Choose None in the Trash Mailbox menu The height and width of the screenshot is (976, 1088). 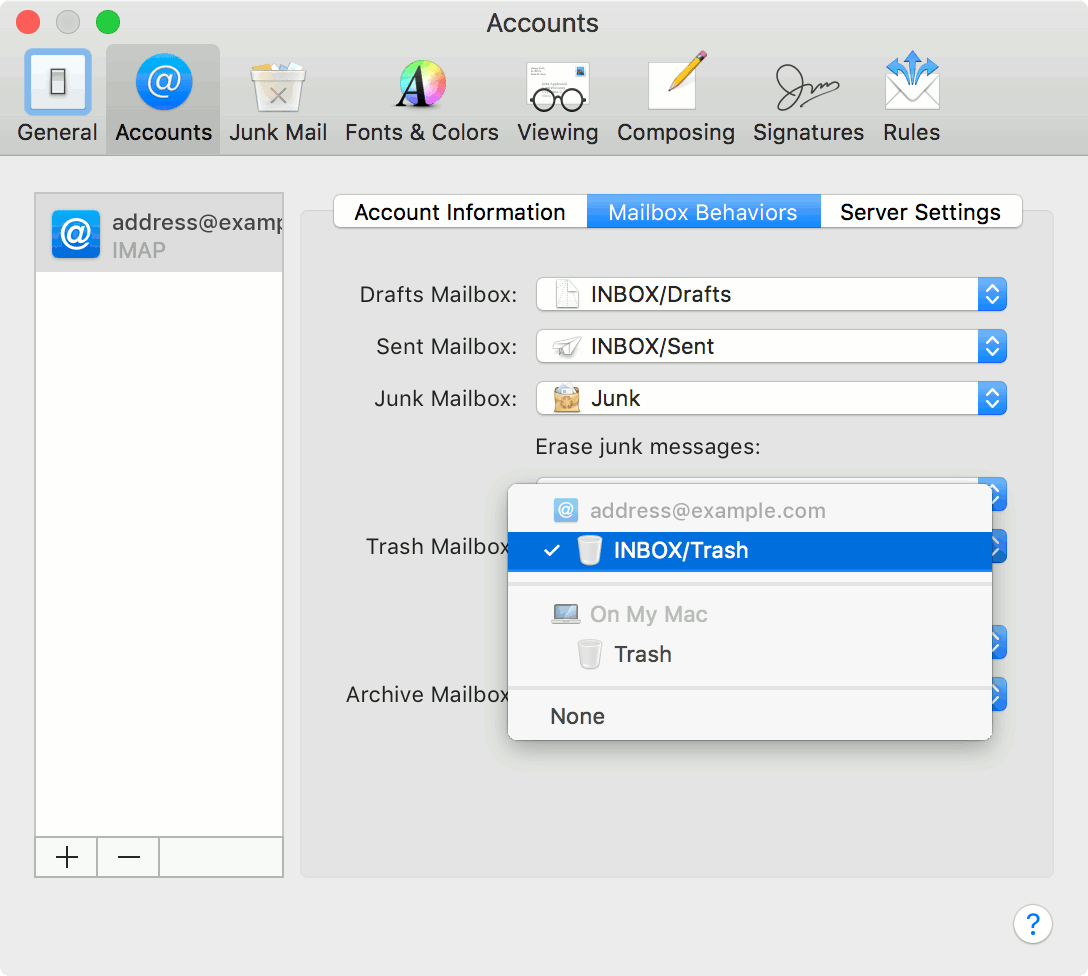[577, 716]
